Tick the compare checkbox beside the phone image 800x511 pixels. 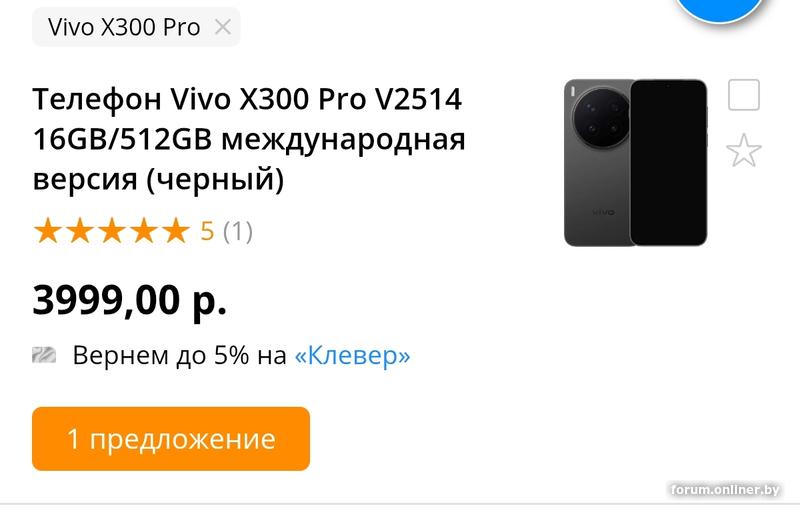click(743, 95)
